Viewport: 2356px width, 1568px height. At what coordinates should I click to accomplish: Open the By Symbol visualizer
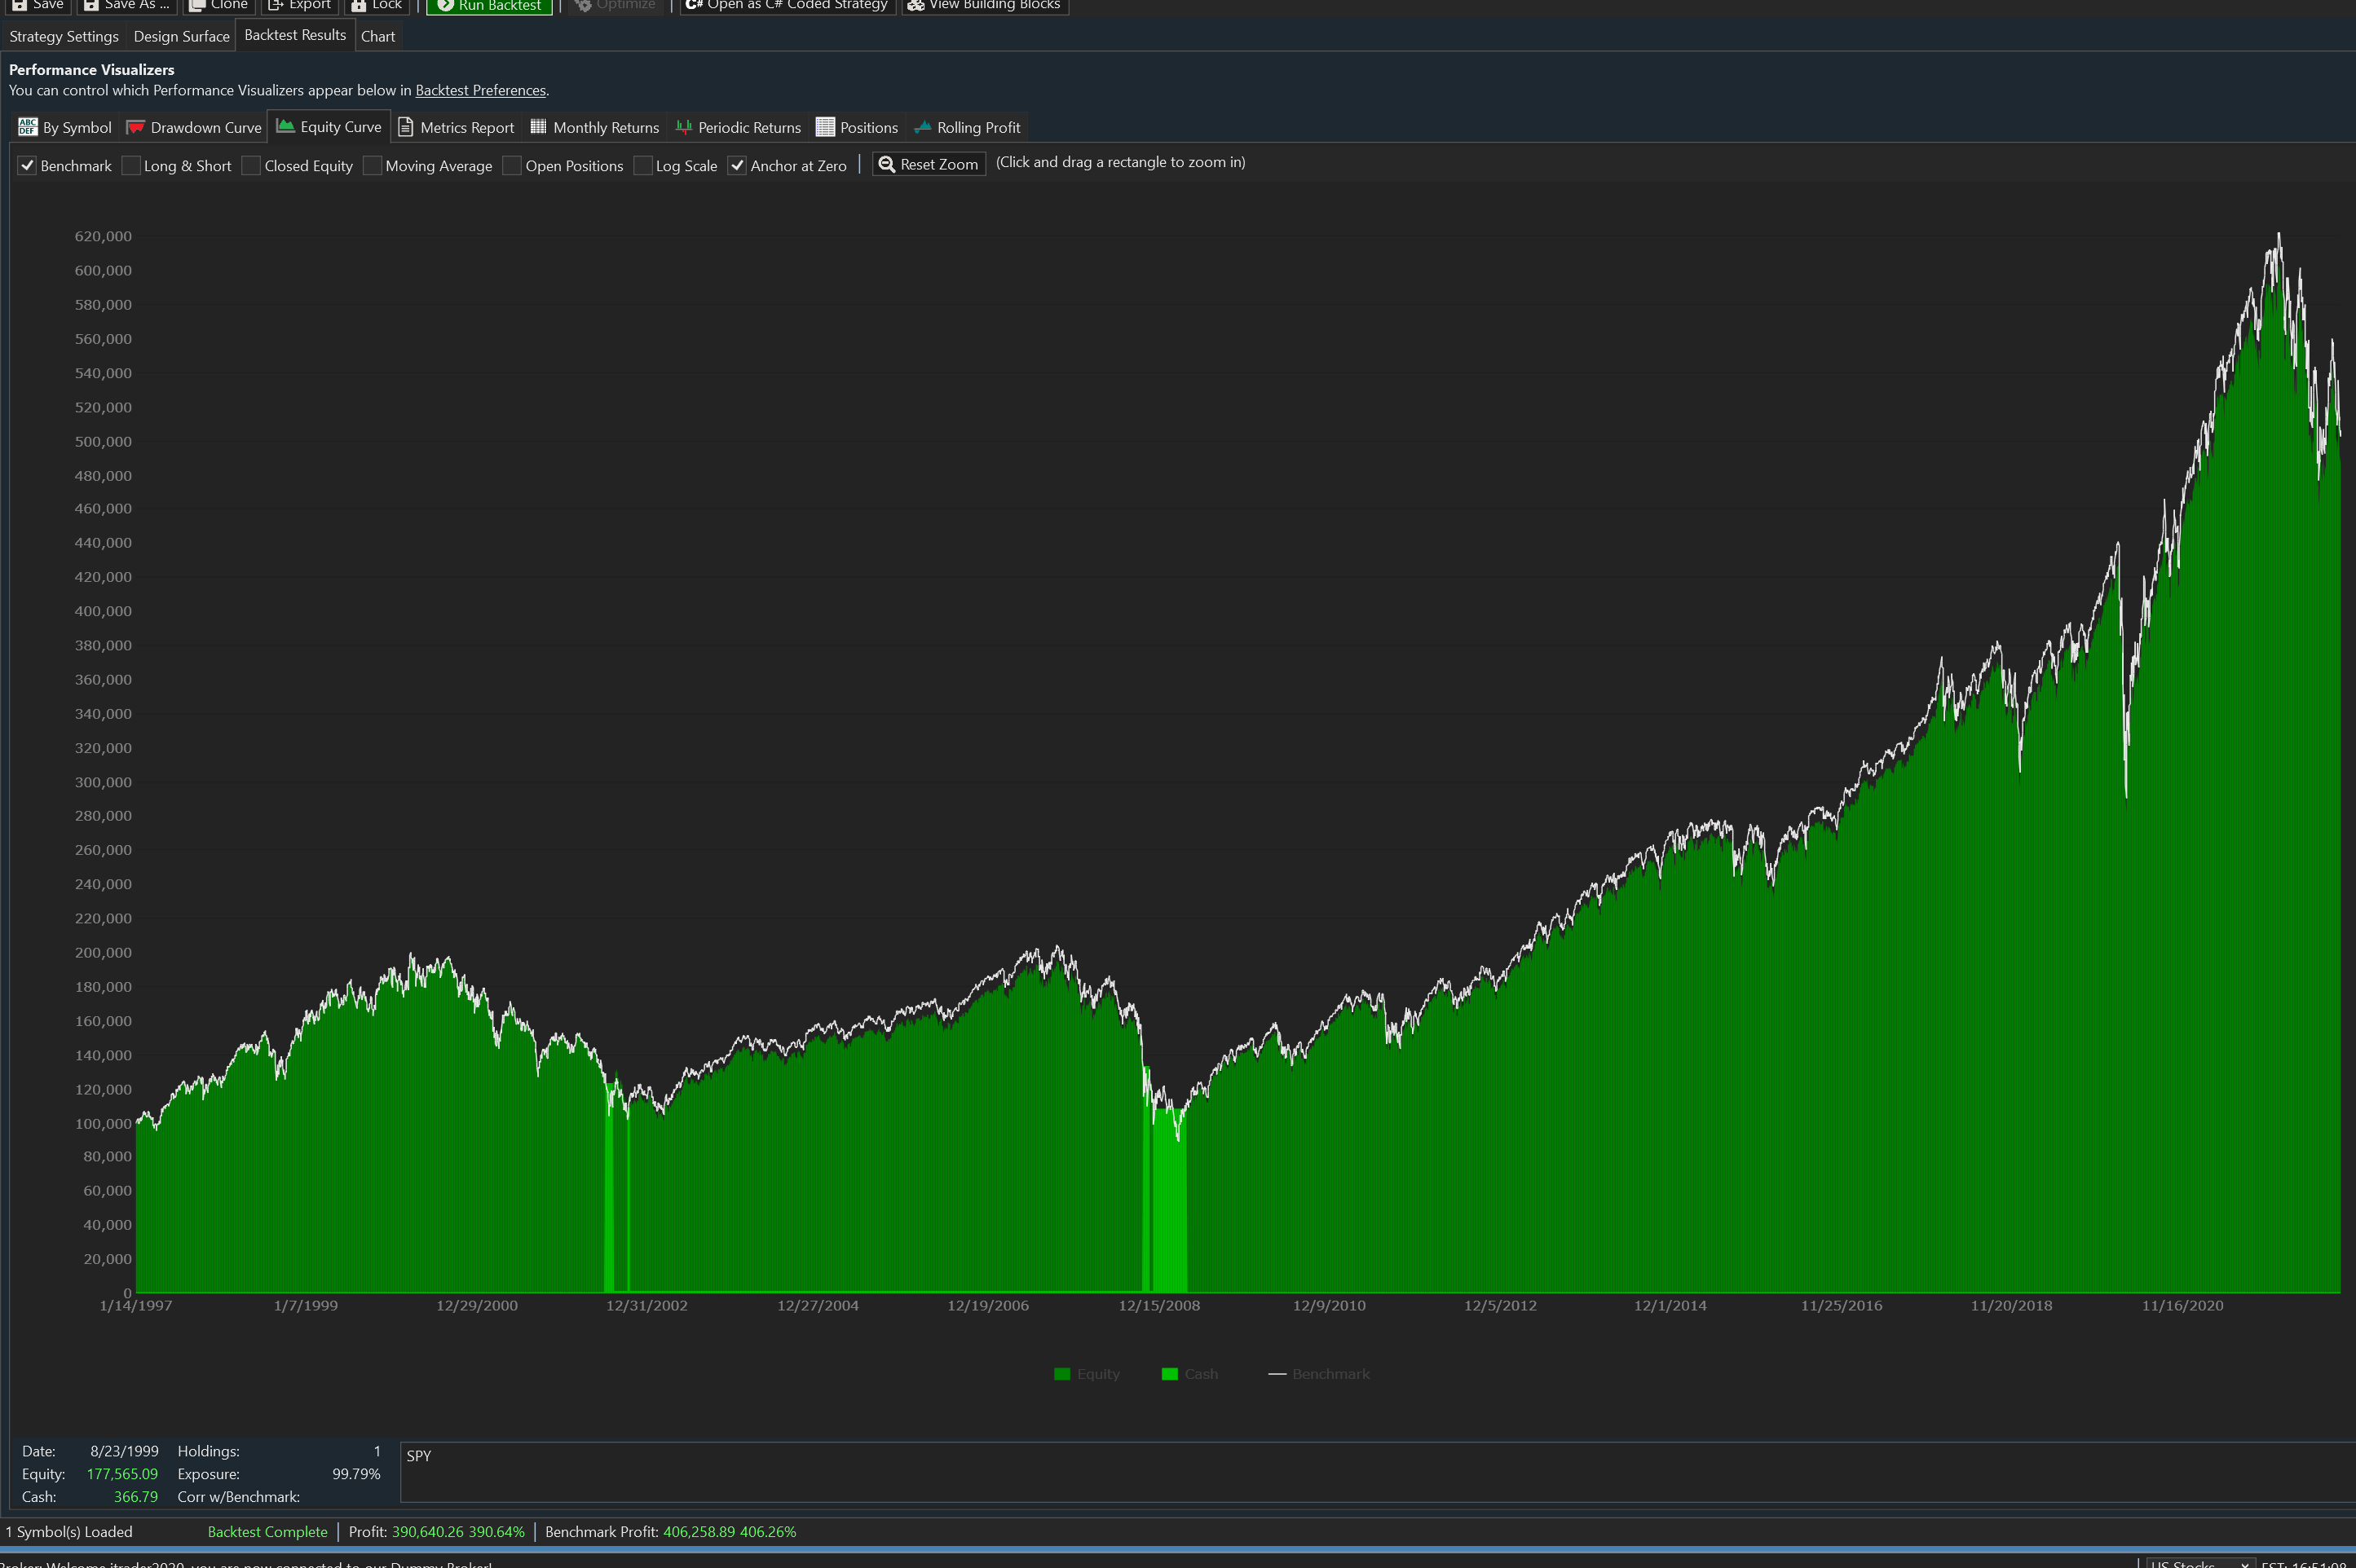(x=65, y=127)
